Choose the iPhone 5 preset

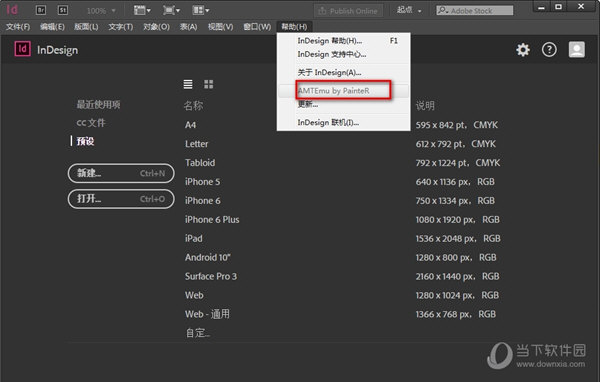[x=202, y=182]
